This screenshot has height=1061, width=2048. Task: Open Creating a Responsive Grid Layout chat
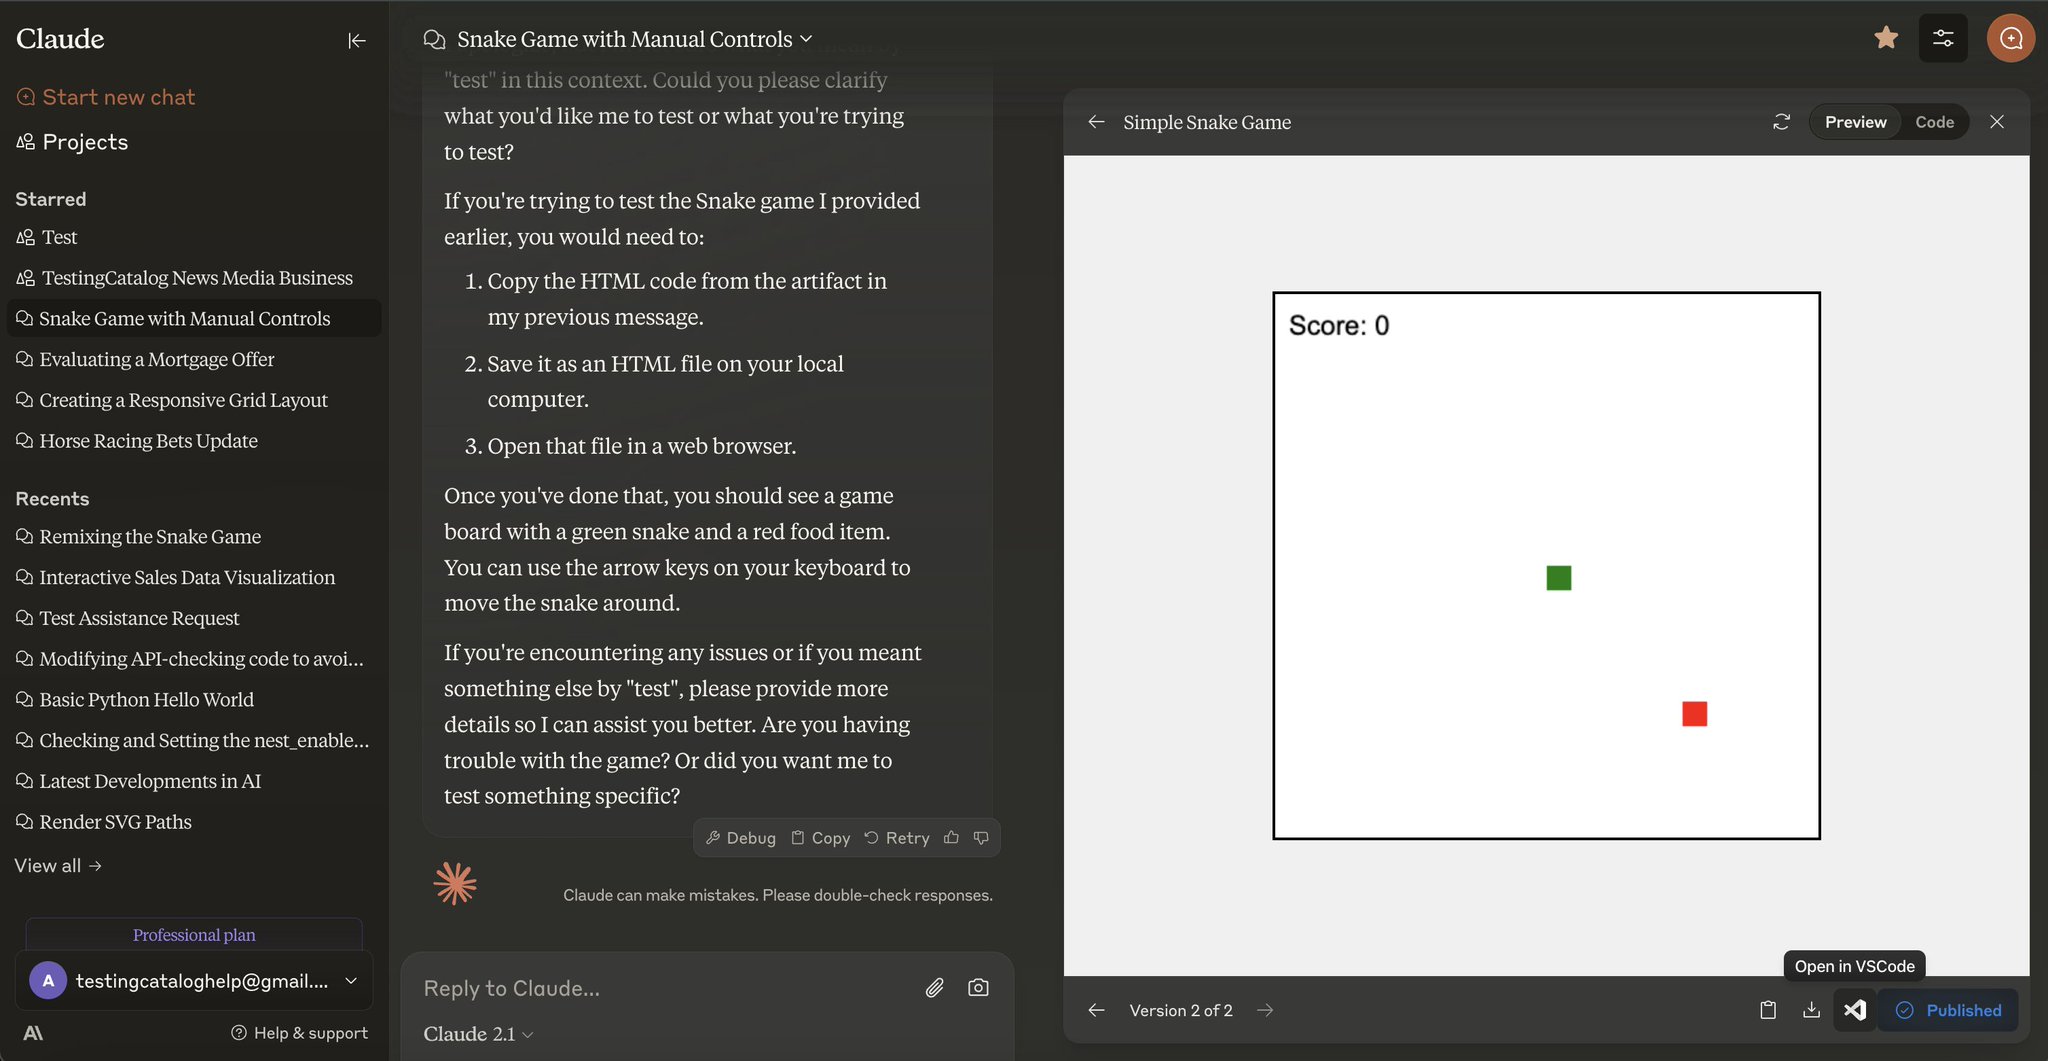[194, 400]
